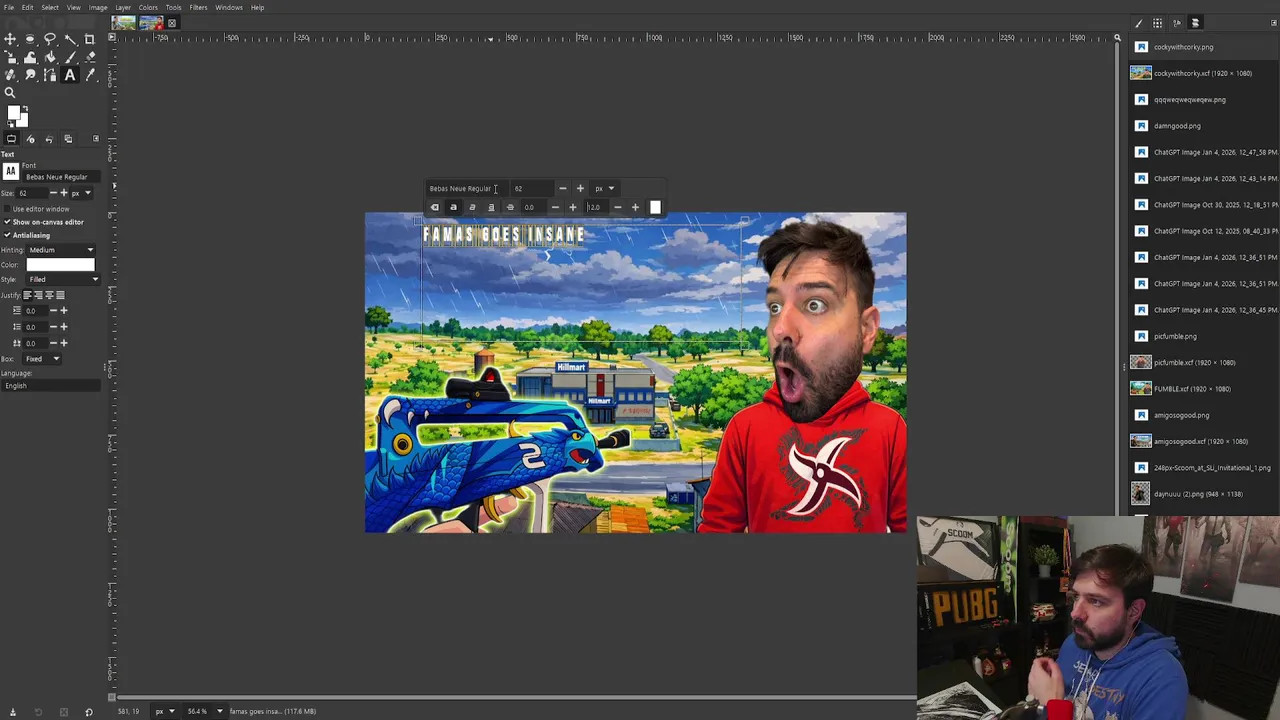Decrease font size in on-canvas toolbar

pos(563,188)
